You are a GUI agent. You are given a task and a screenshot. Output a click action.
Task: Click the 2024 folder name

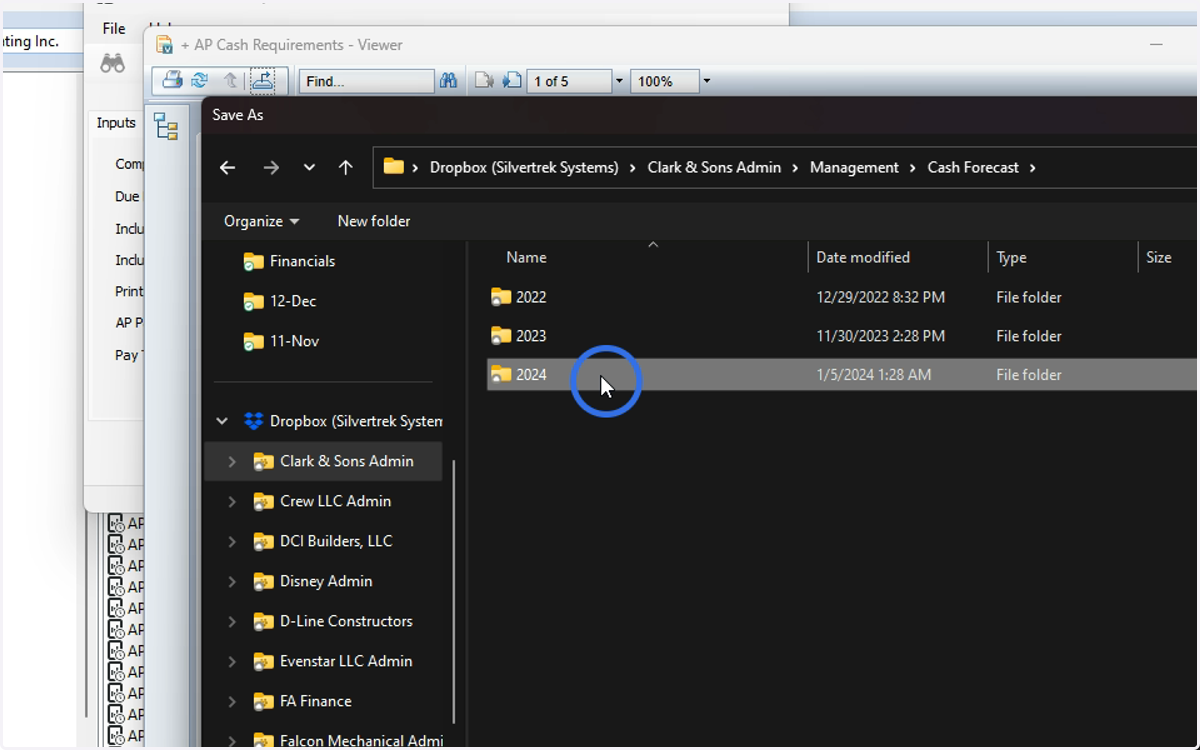click(x=531, y=375)
